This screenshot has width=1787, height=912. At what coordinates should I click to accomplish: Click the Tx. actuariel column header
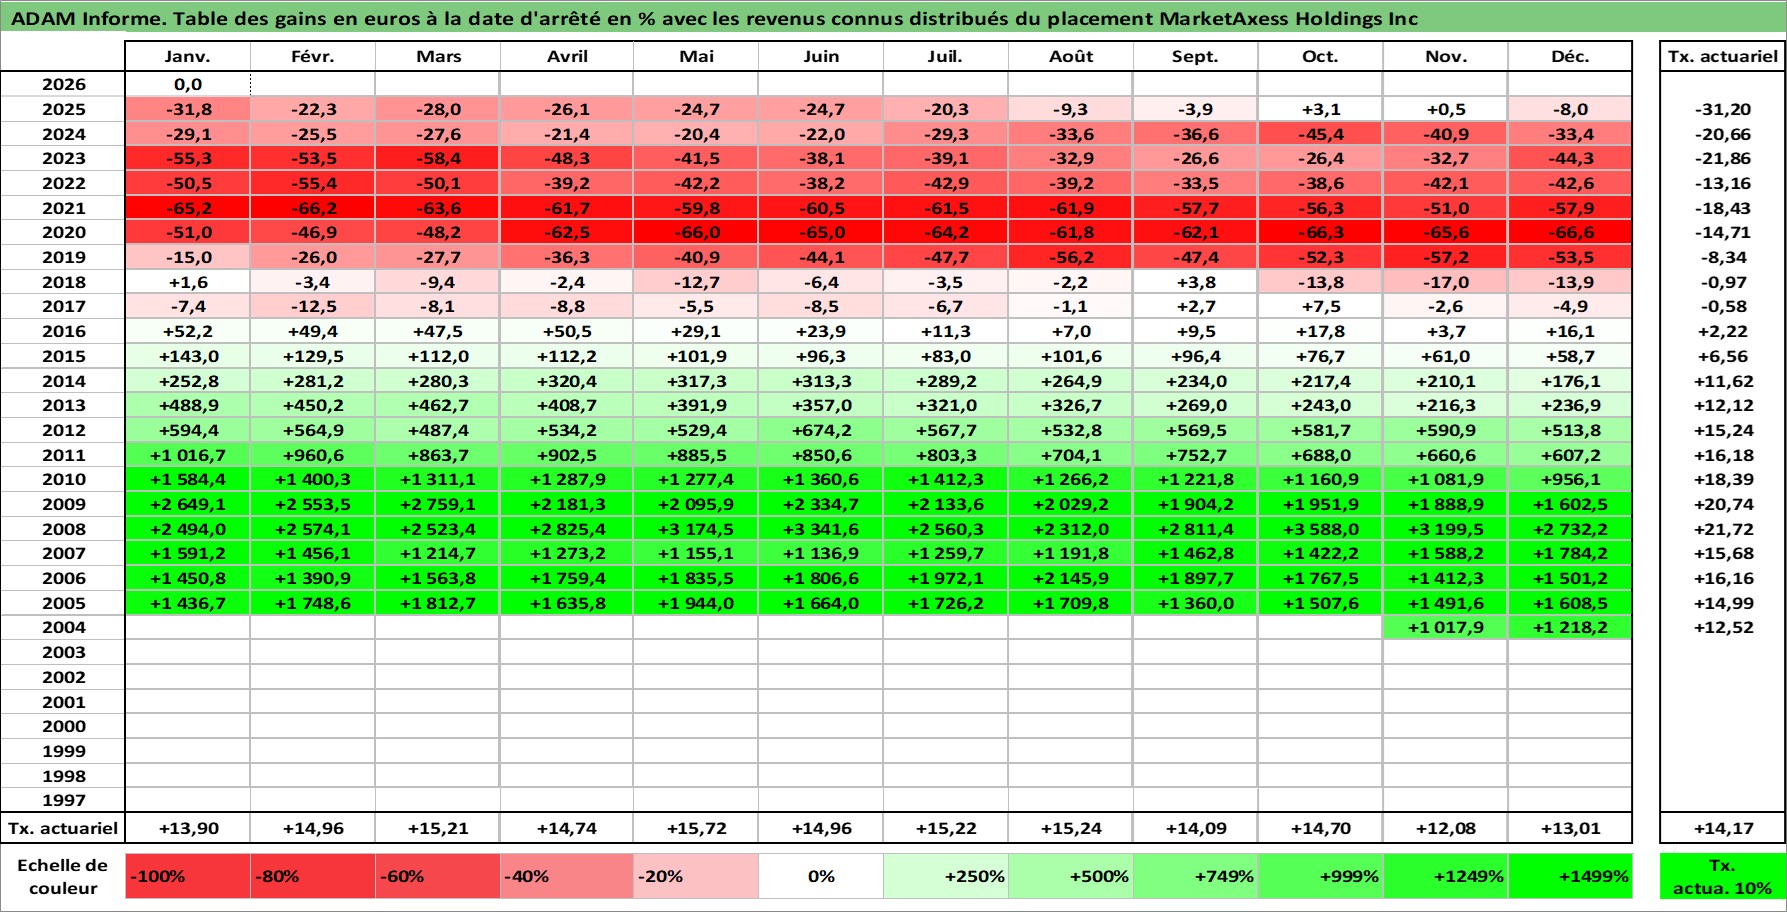click(1723, 56)
